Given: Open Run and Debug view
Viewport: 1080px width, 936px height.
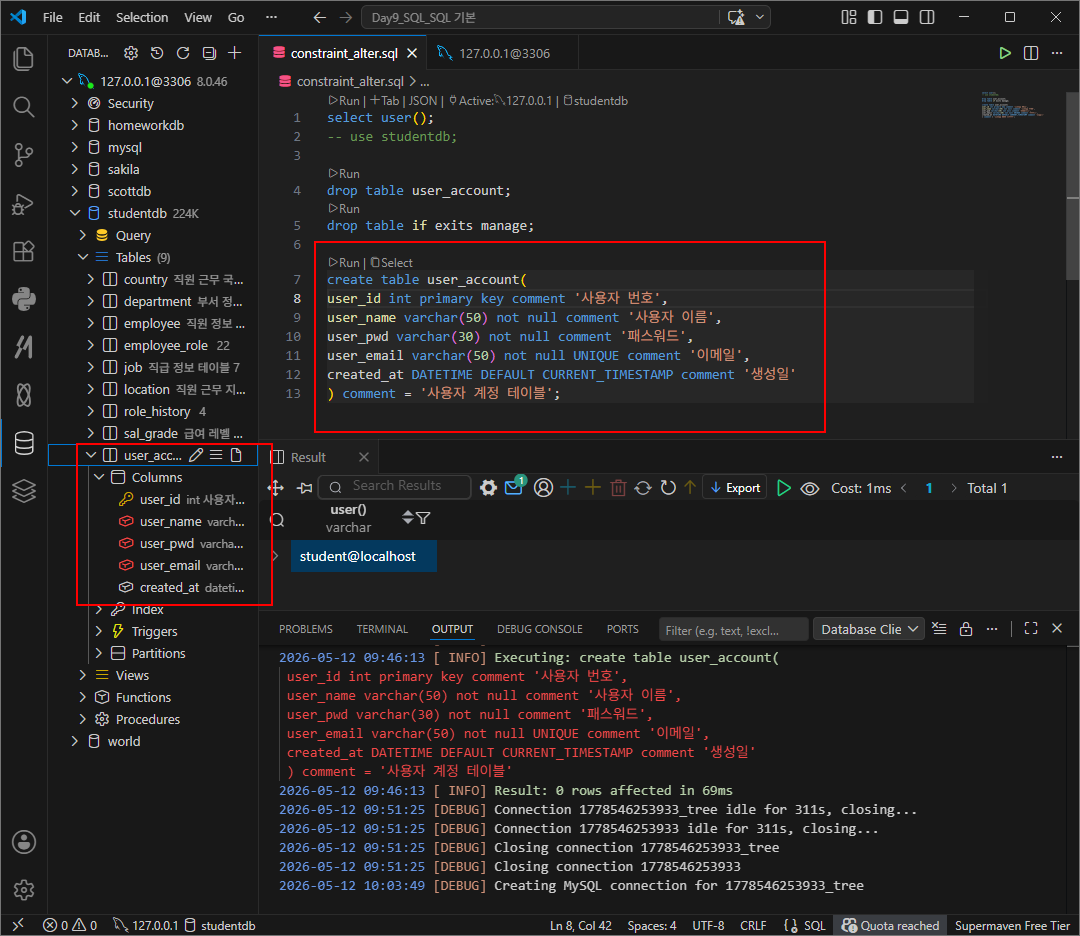Looking at the screenshot, I should (x=23, y=204).
